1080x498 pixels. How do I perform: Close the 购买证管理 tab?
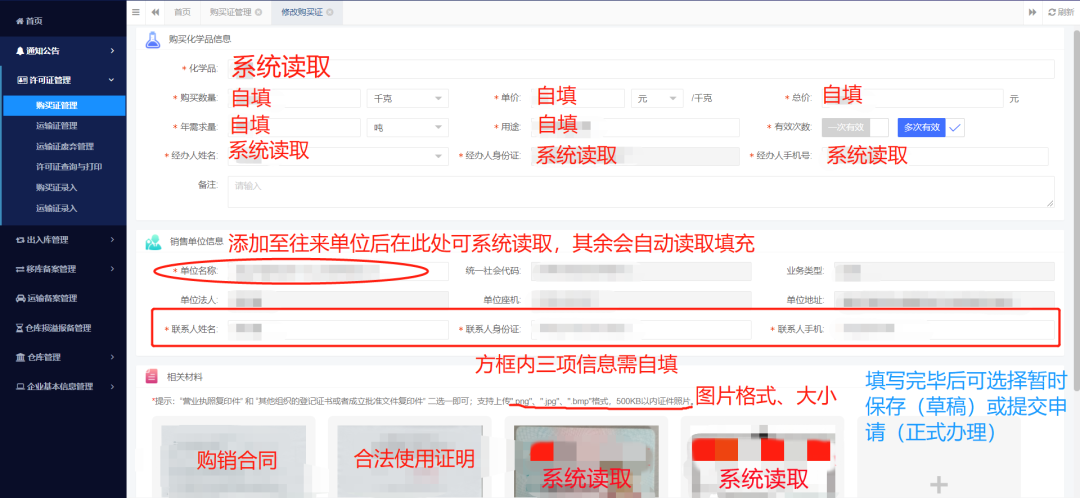click(x=259, y=12)
